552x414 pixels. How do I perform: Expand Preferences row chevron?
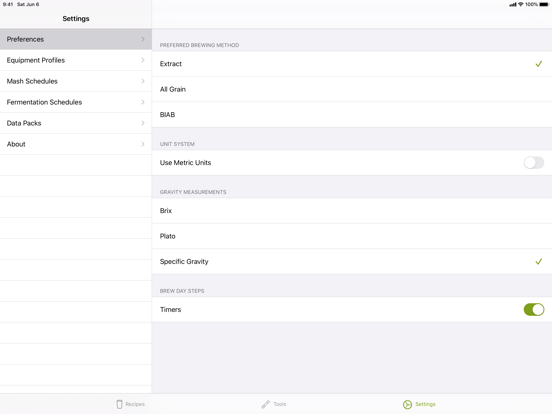coord(143,39)
